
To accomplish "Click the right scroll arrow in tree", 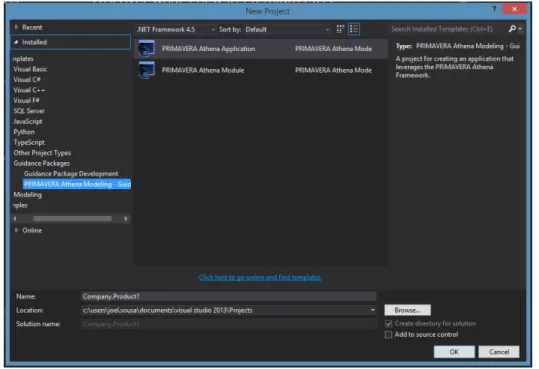I will click(x=126, y=219).
